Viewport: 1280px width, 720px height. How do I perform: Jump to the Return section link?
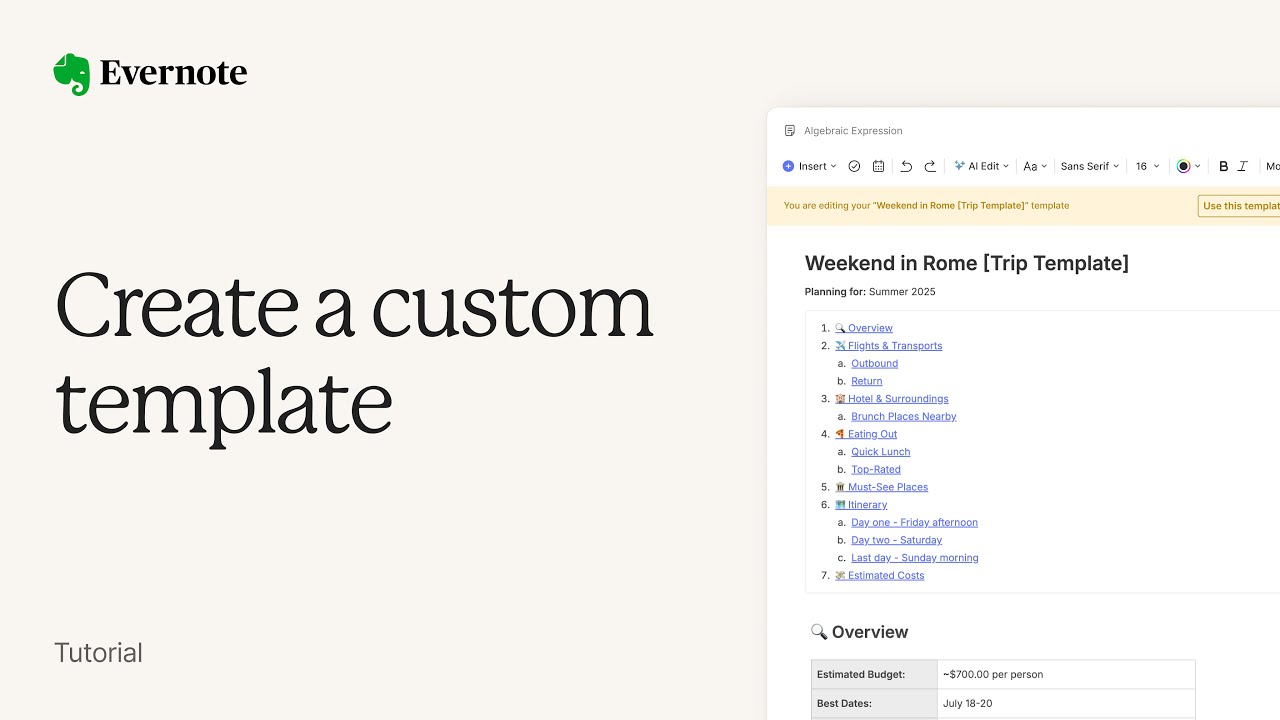coord(867,381)
